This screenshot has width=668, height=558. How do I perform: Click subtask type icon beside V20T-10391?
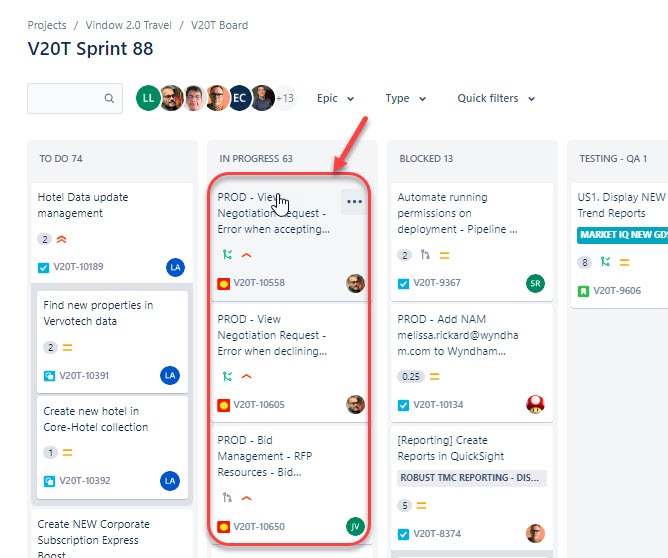coord(49,376)
